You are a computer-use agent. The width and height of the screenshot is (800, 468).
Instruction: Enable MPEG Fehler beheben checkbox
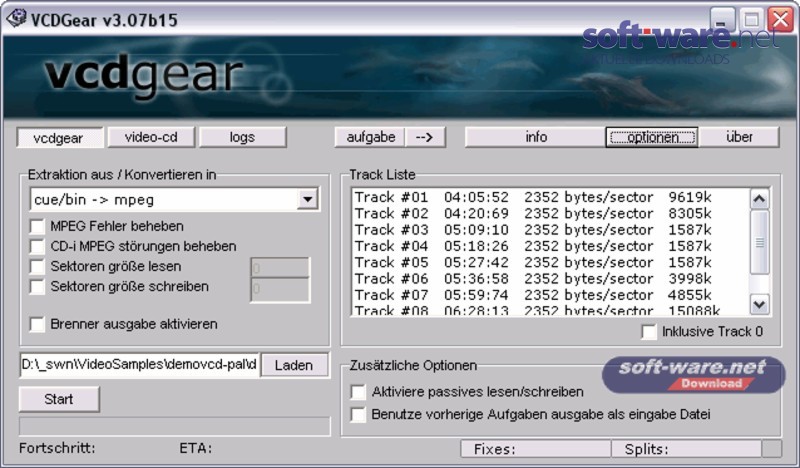[37, 226]
